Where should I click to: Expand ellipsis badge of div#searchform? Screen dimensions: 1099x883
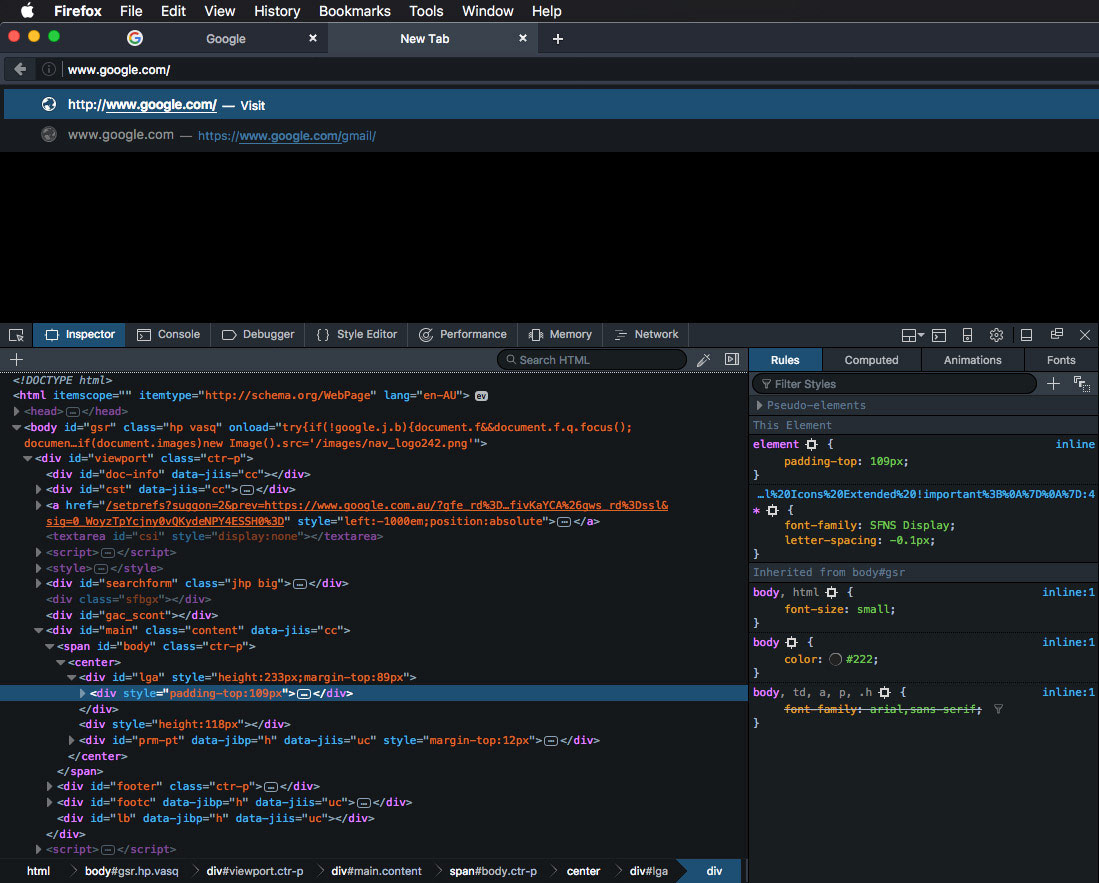299,584
